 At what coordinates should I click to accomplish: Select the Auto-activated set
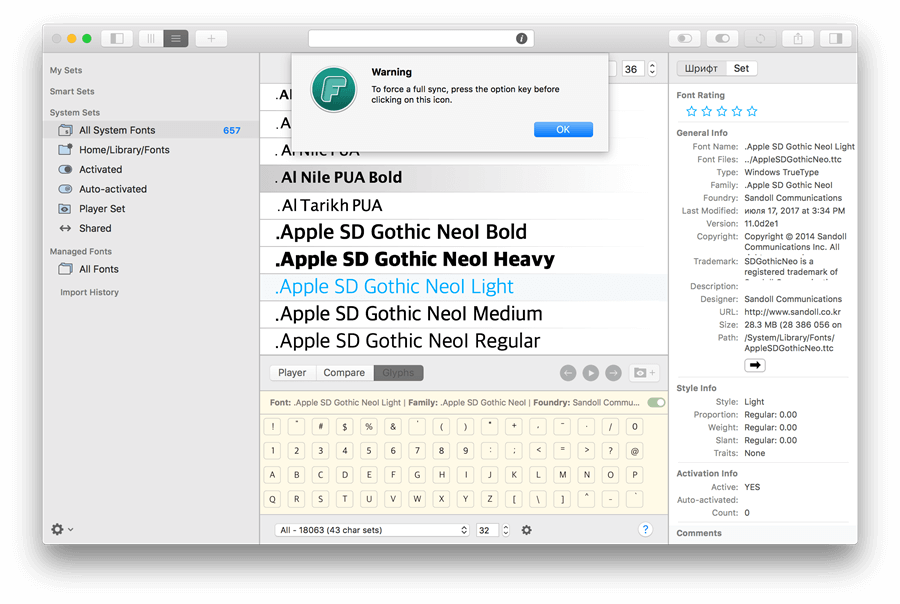tap(151, 189)
